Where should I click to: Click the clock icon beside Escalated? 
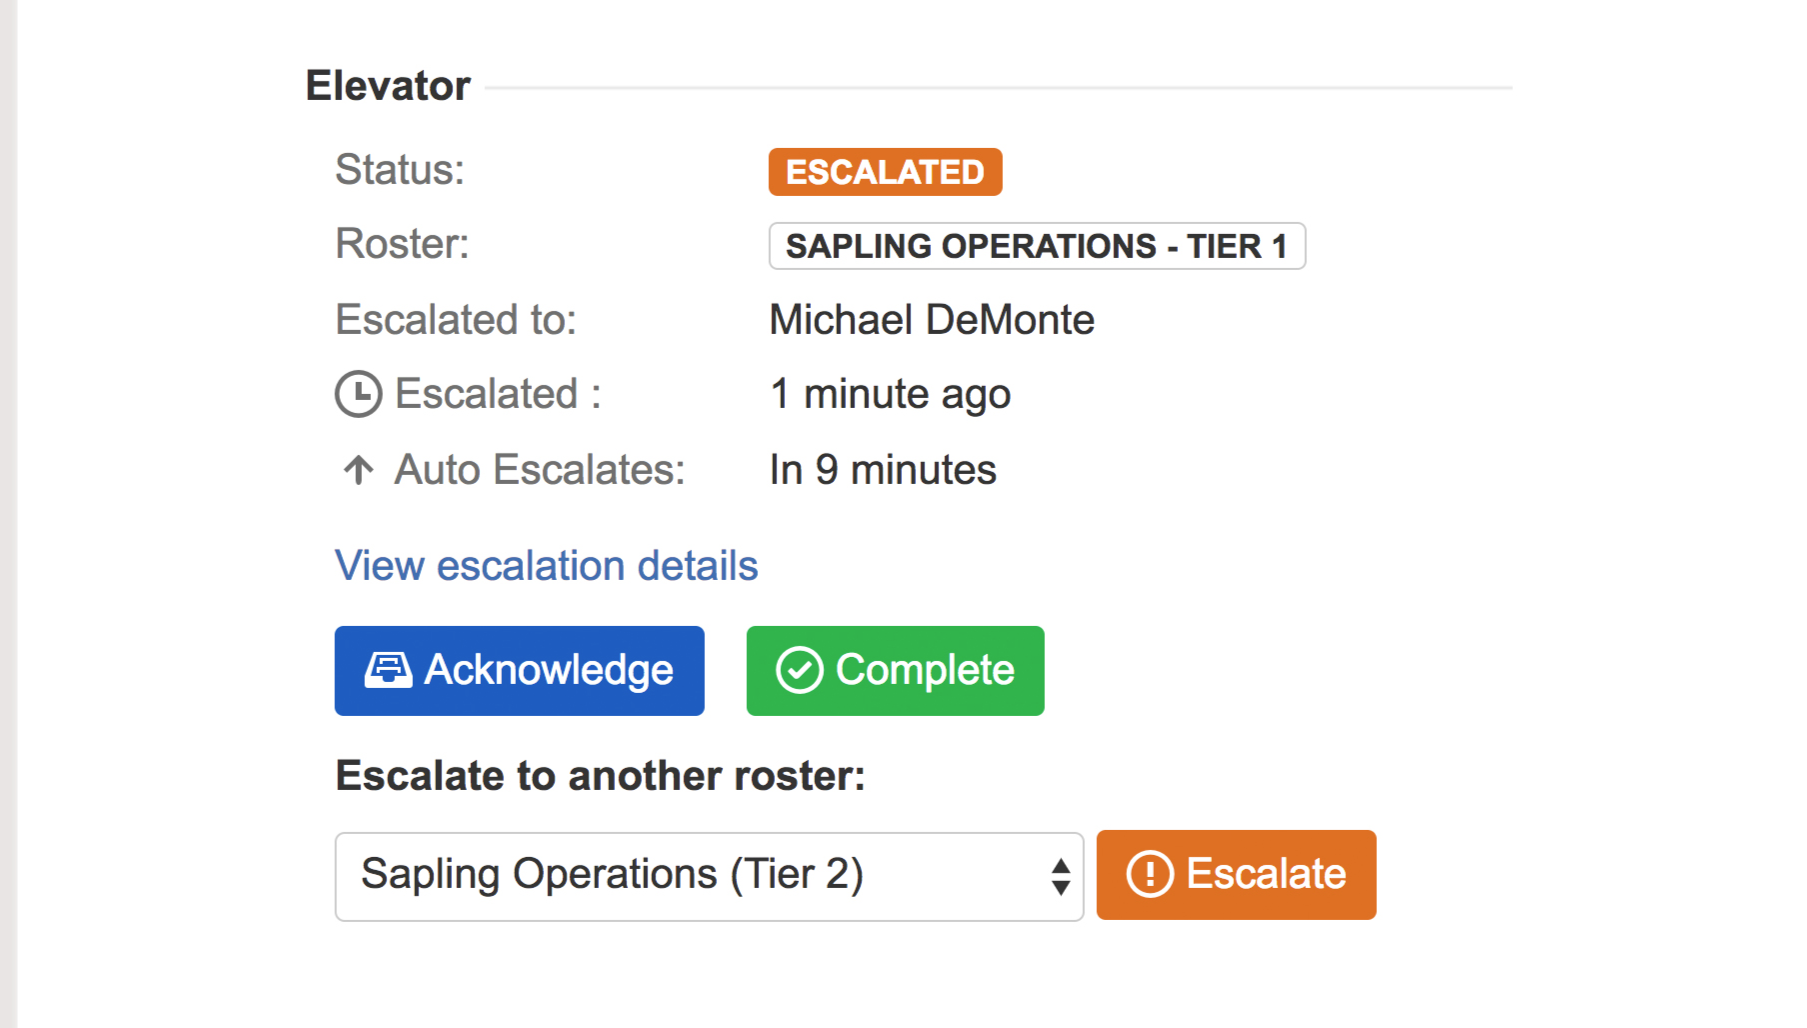coord(358,394)
